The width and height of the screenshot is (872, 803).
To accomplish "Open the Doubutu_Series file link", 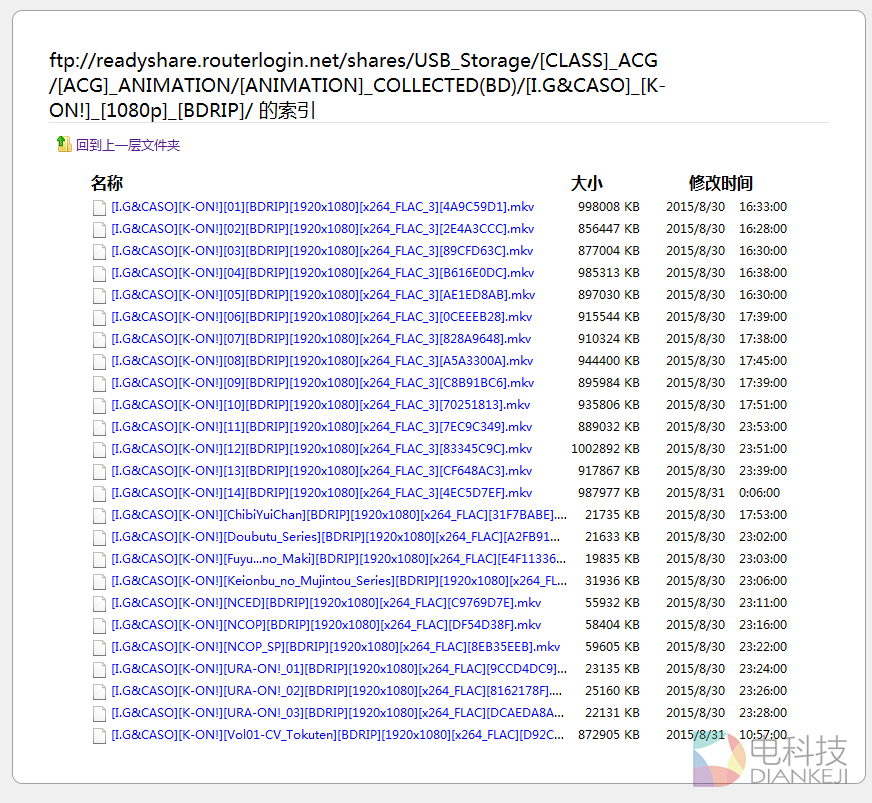I will point(338,537).
